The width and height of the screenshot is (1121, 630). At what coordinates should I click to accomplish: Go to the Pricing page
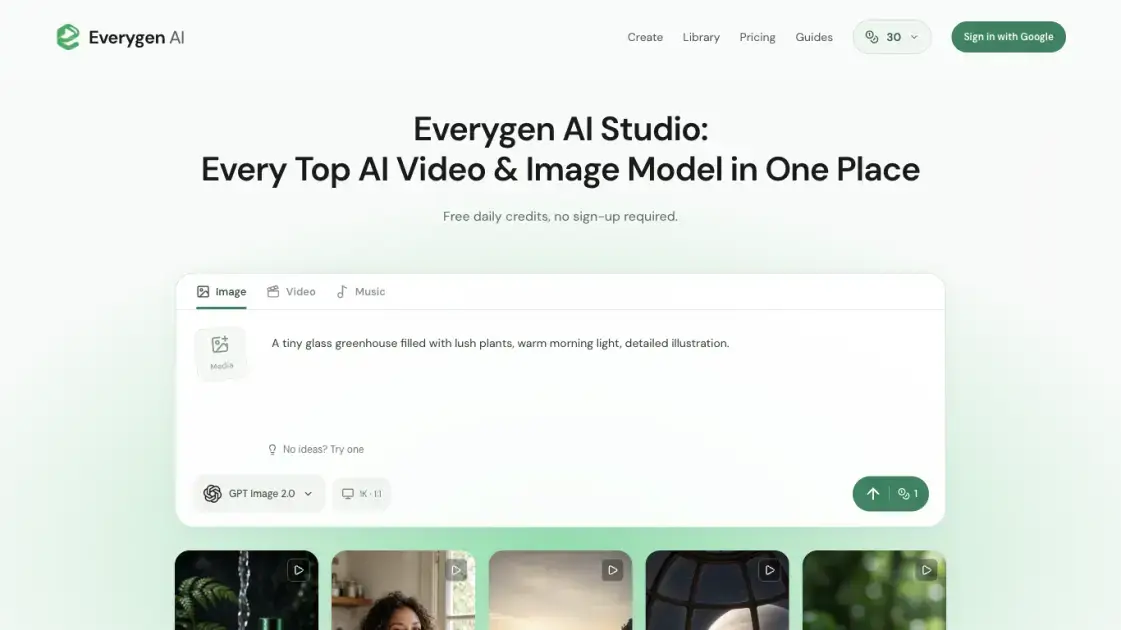point(757,37)
